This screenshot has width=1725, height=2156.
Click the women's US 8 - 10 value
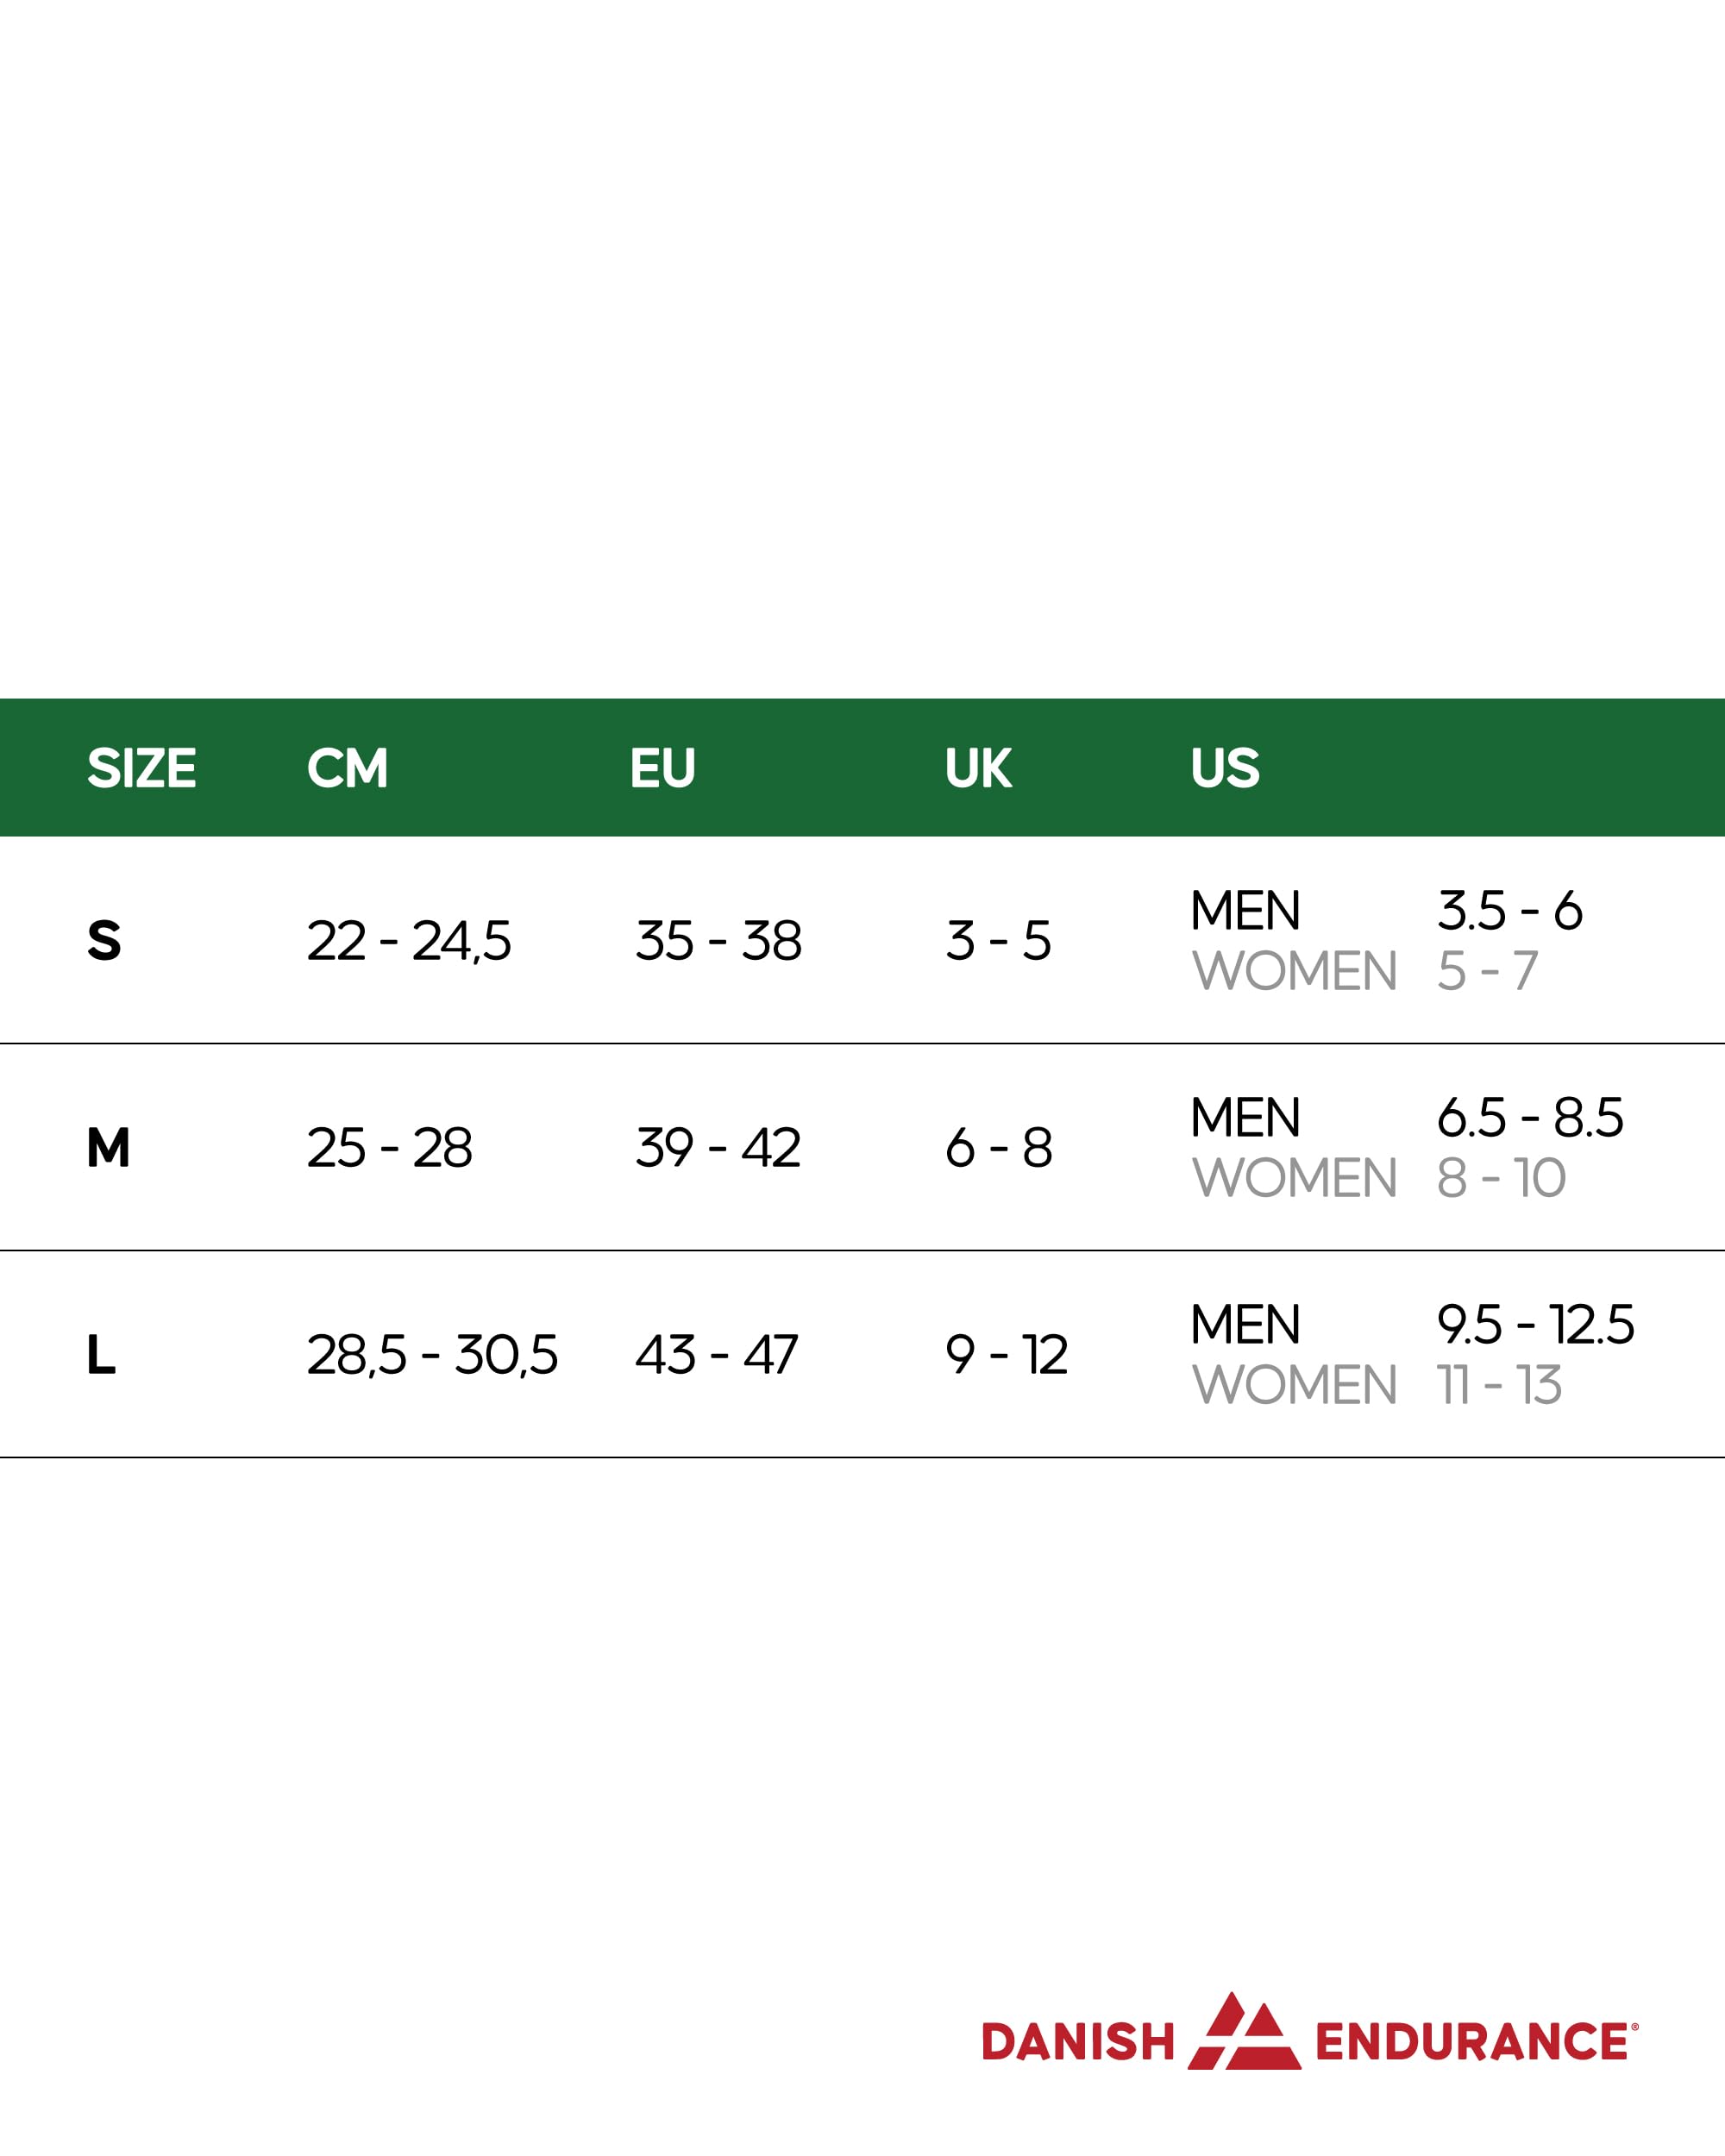(x=1501, y=1178)
